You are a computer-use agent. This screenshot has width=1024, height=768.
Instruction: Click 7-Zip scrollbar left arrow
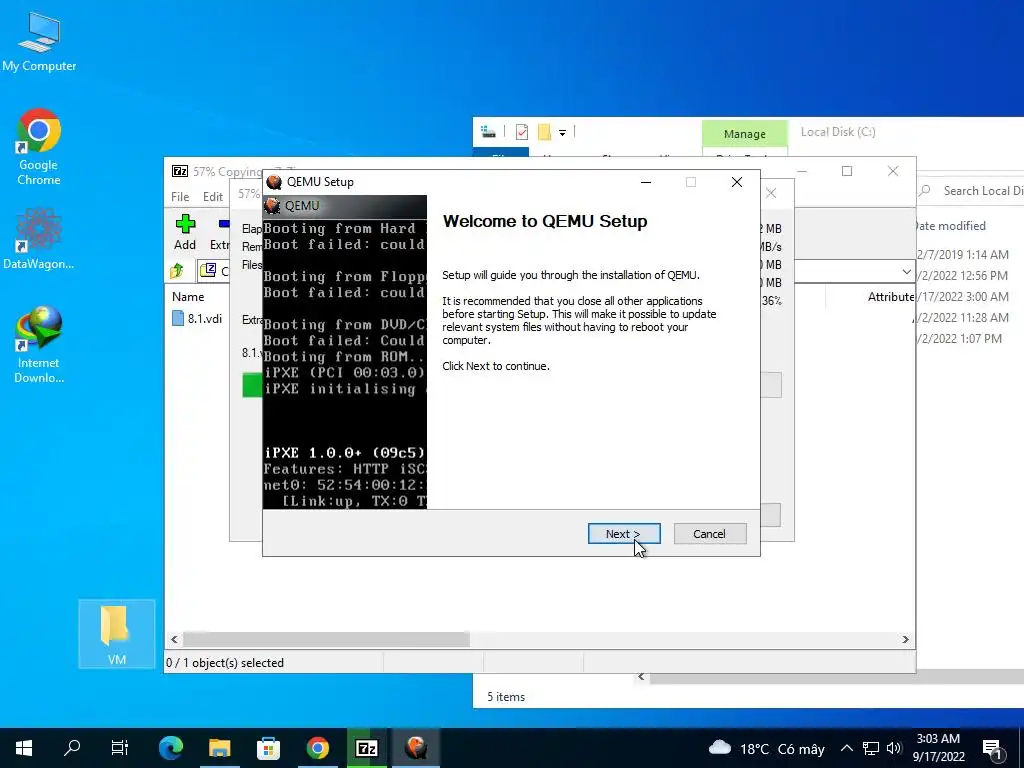[174, 639]
